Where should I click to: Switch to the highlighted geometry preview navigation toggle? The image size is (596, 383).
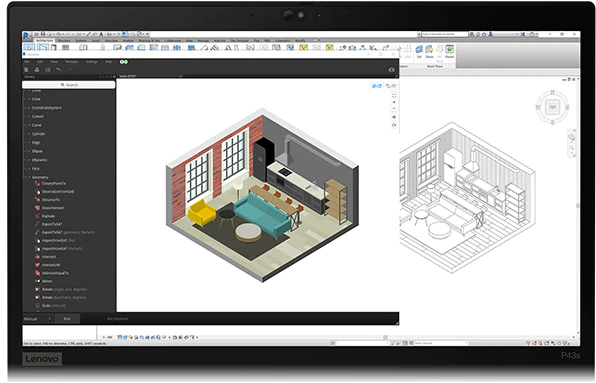376,86
